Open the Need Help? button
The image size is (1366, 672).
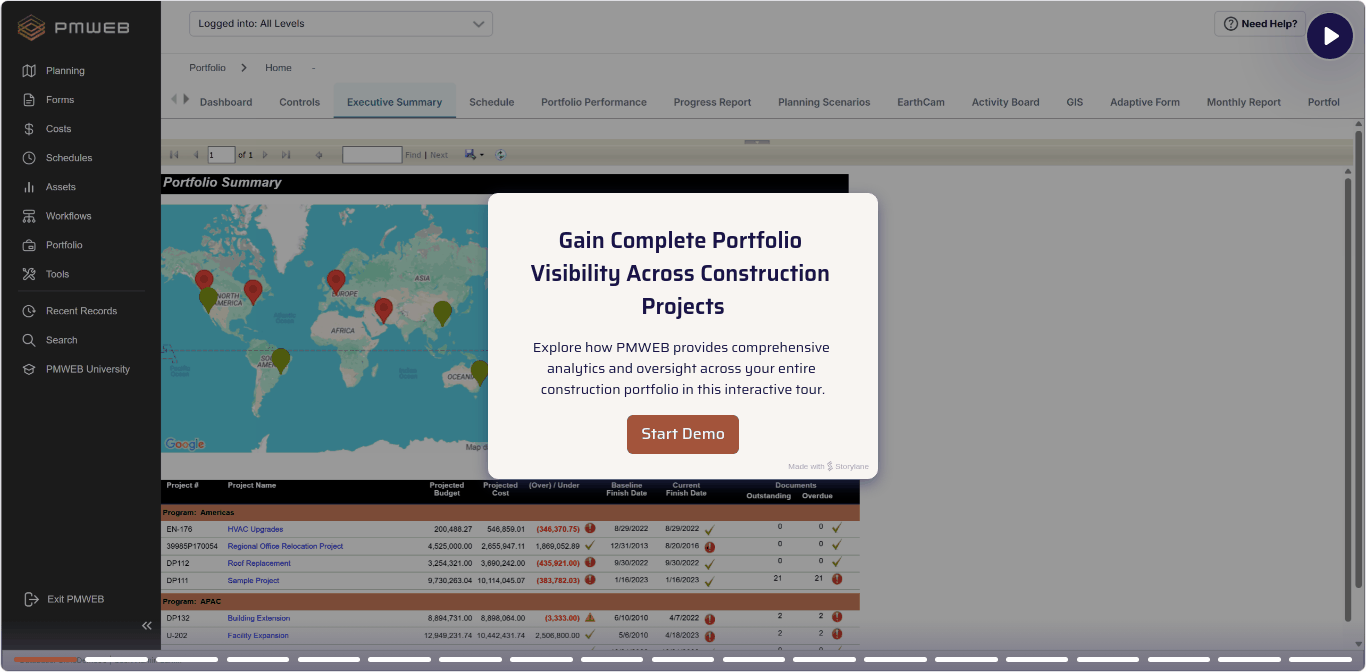tap(1260, 24)
